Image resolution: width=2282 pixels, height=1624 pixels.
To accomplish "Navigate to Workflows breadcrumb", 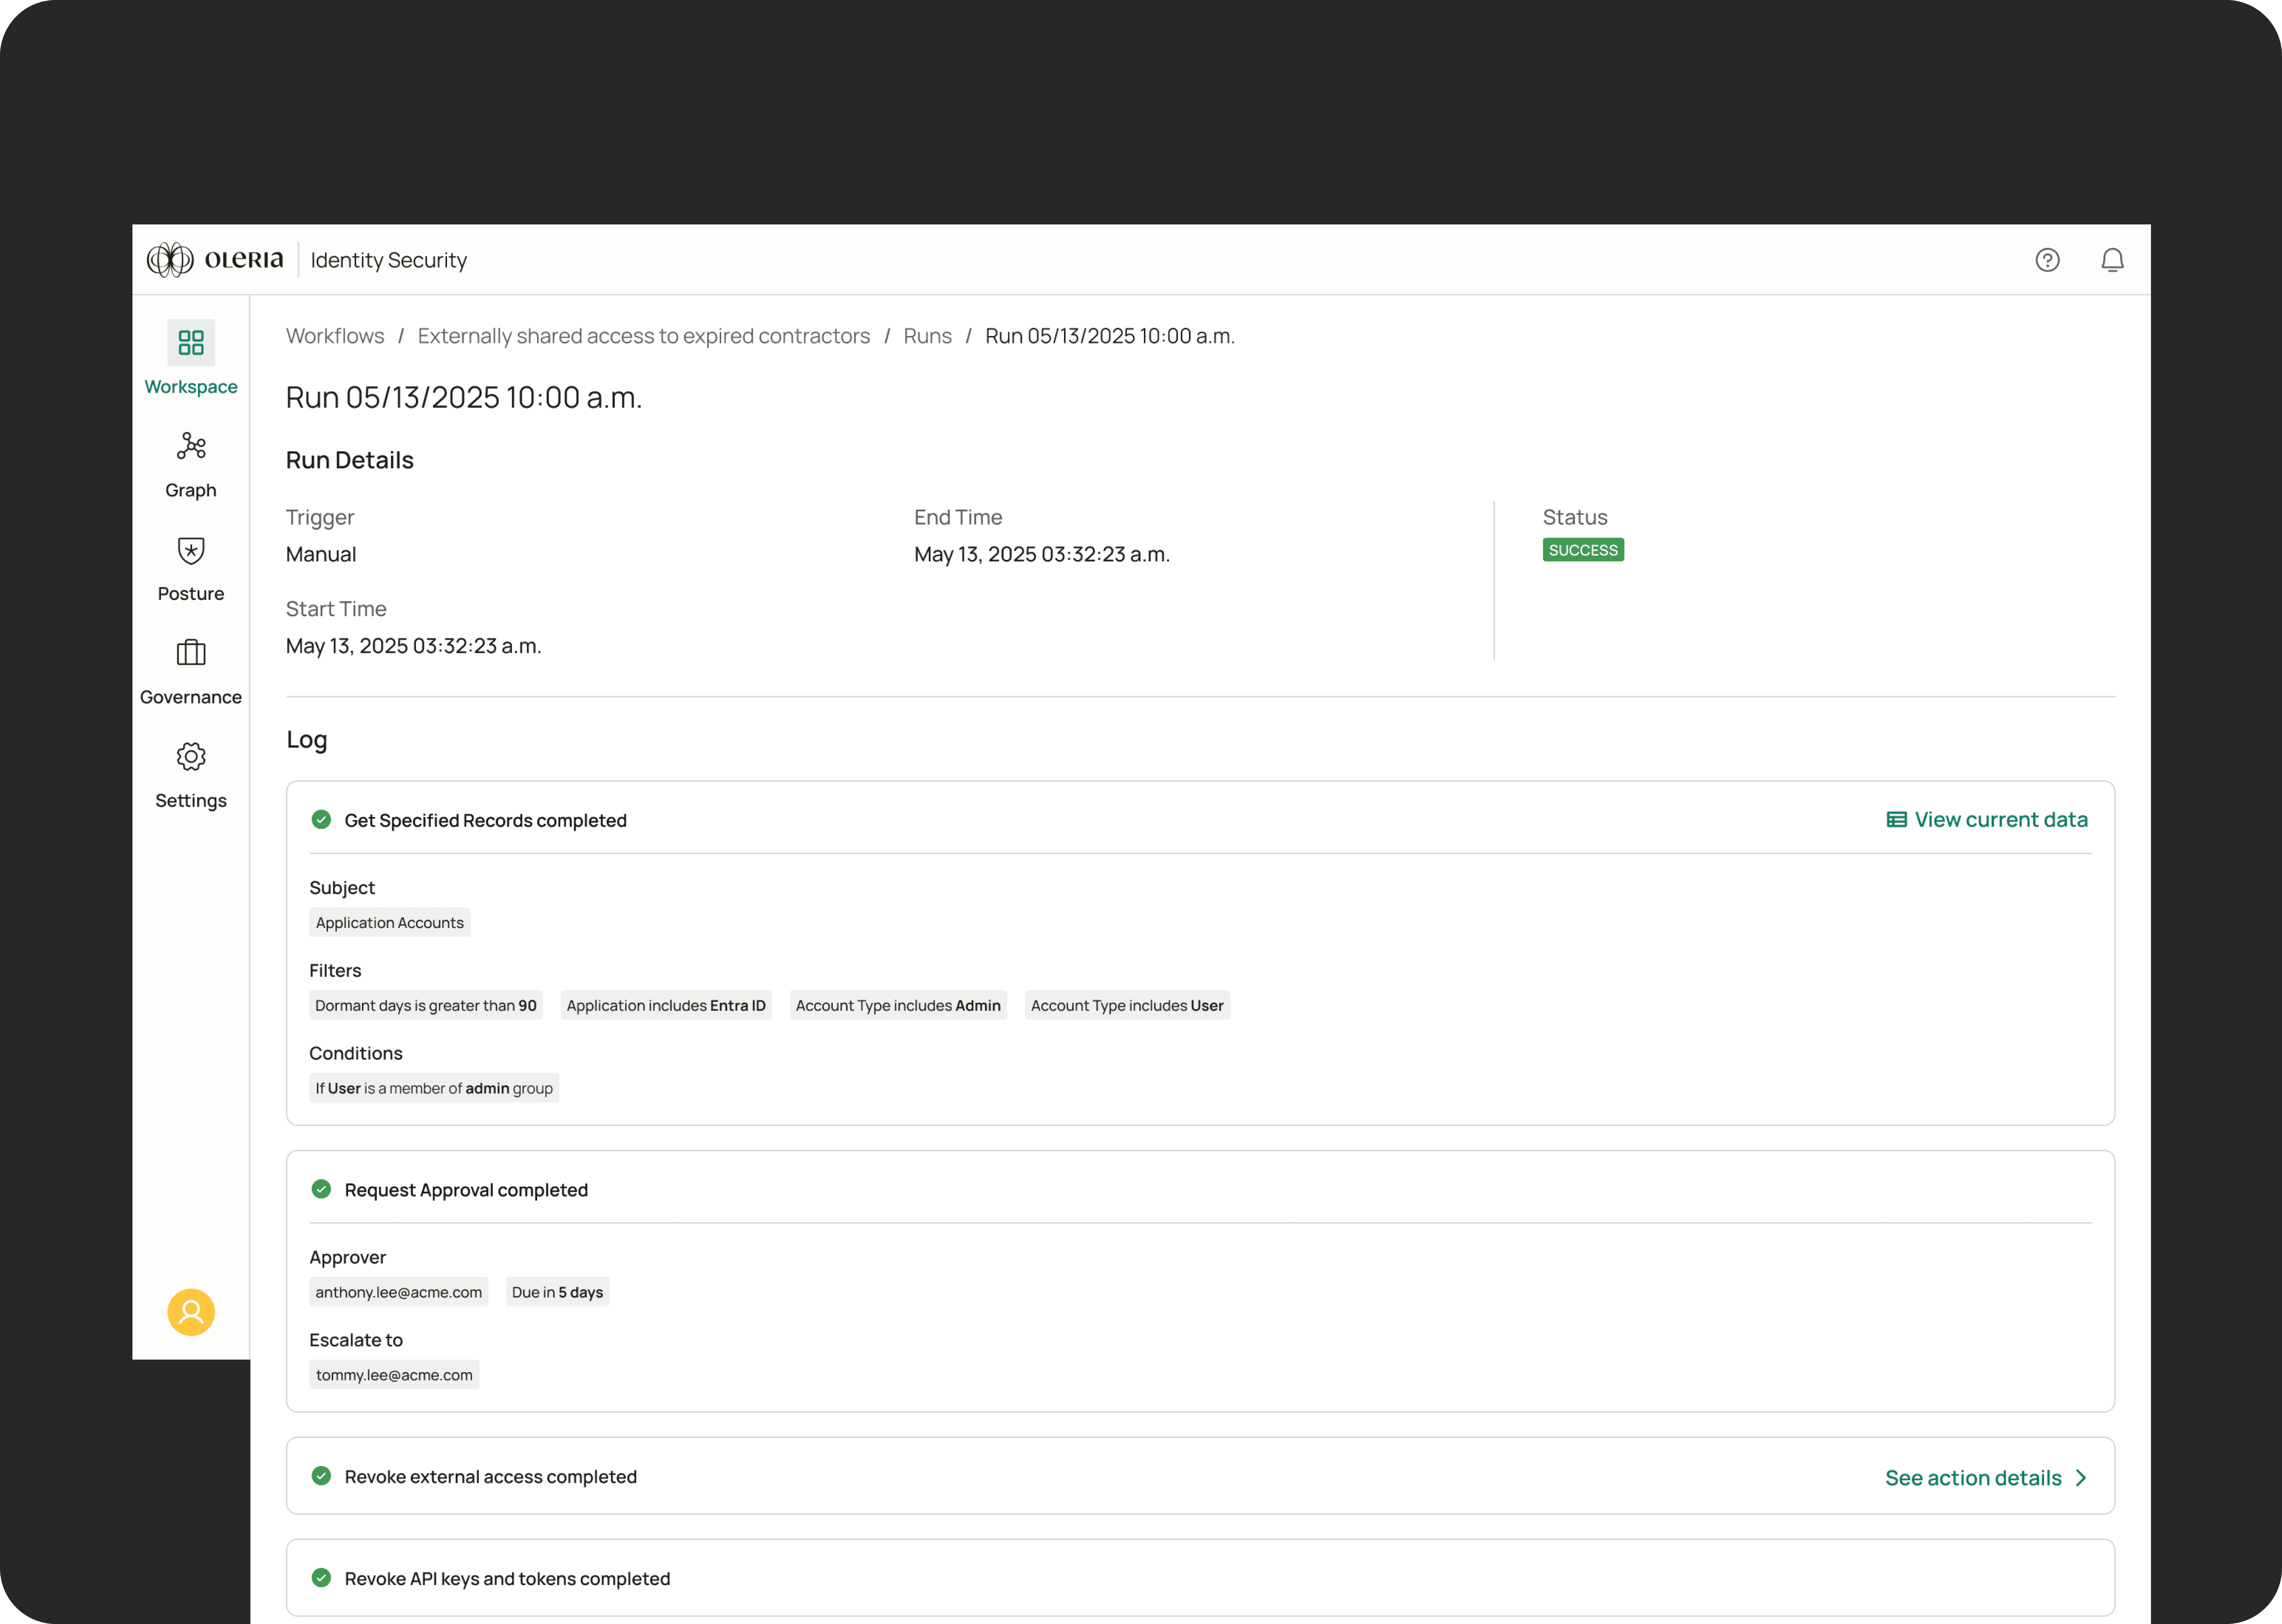I will coord(335,336).
